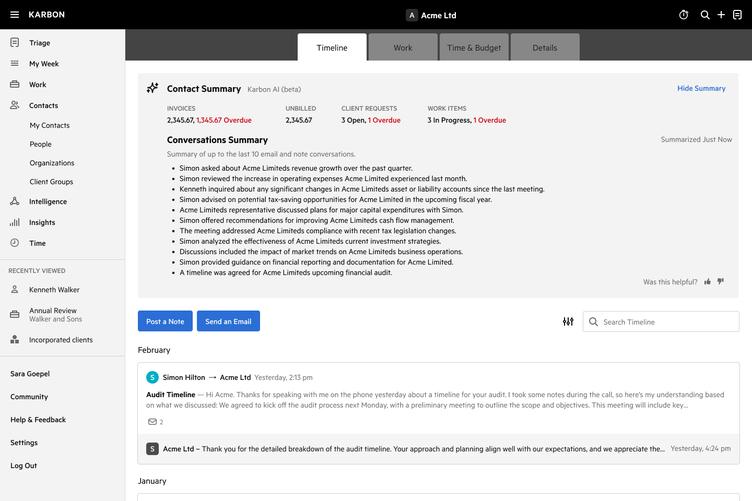Screen dimensions: 752x501
Task: Click Simon Hilton's teal avatar
Action: [x=153, y=377]
